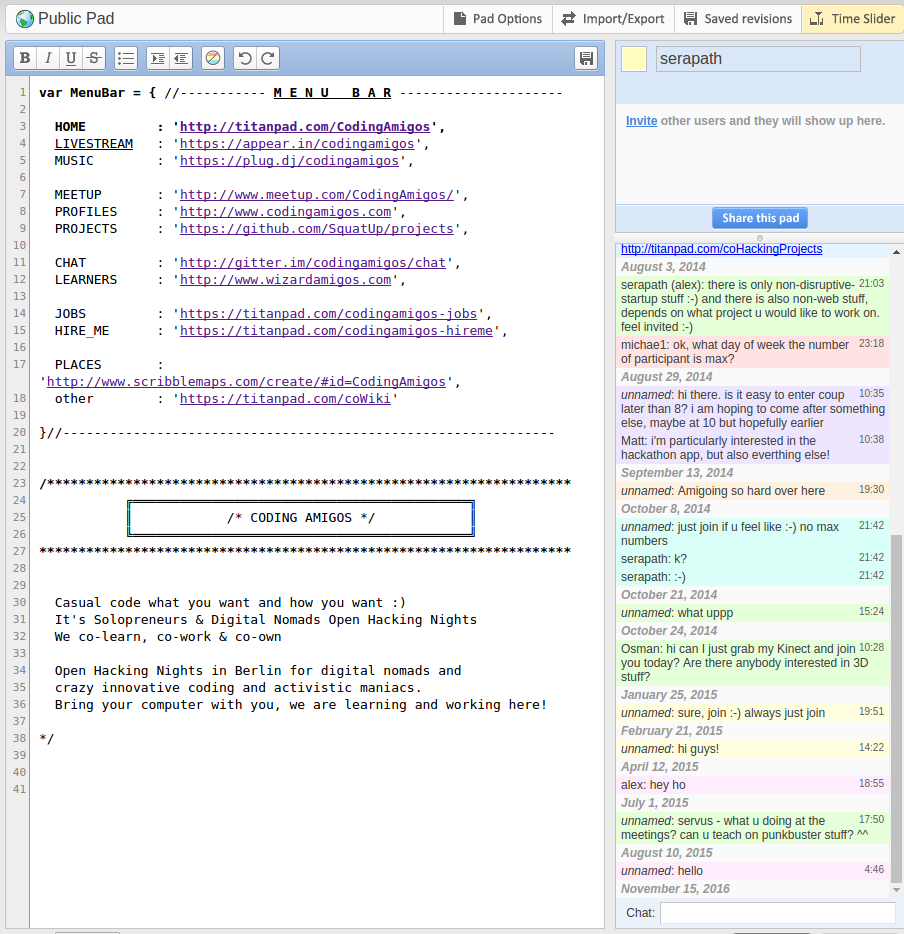Redo the last edit
Viewport: 904px width, 934px height.
[x=268, y=58]
